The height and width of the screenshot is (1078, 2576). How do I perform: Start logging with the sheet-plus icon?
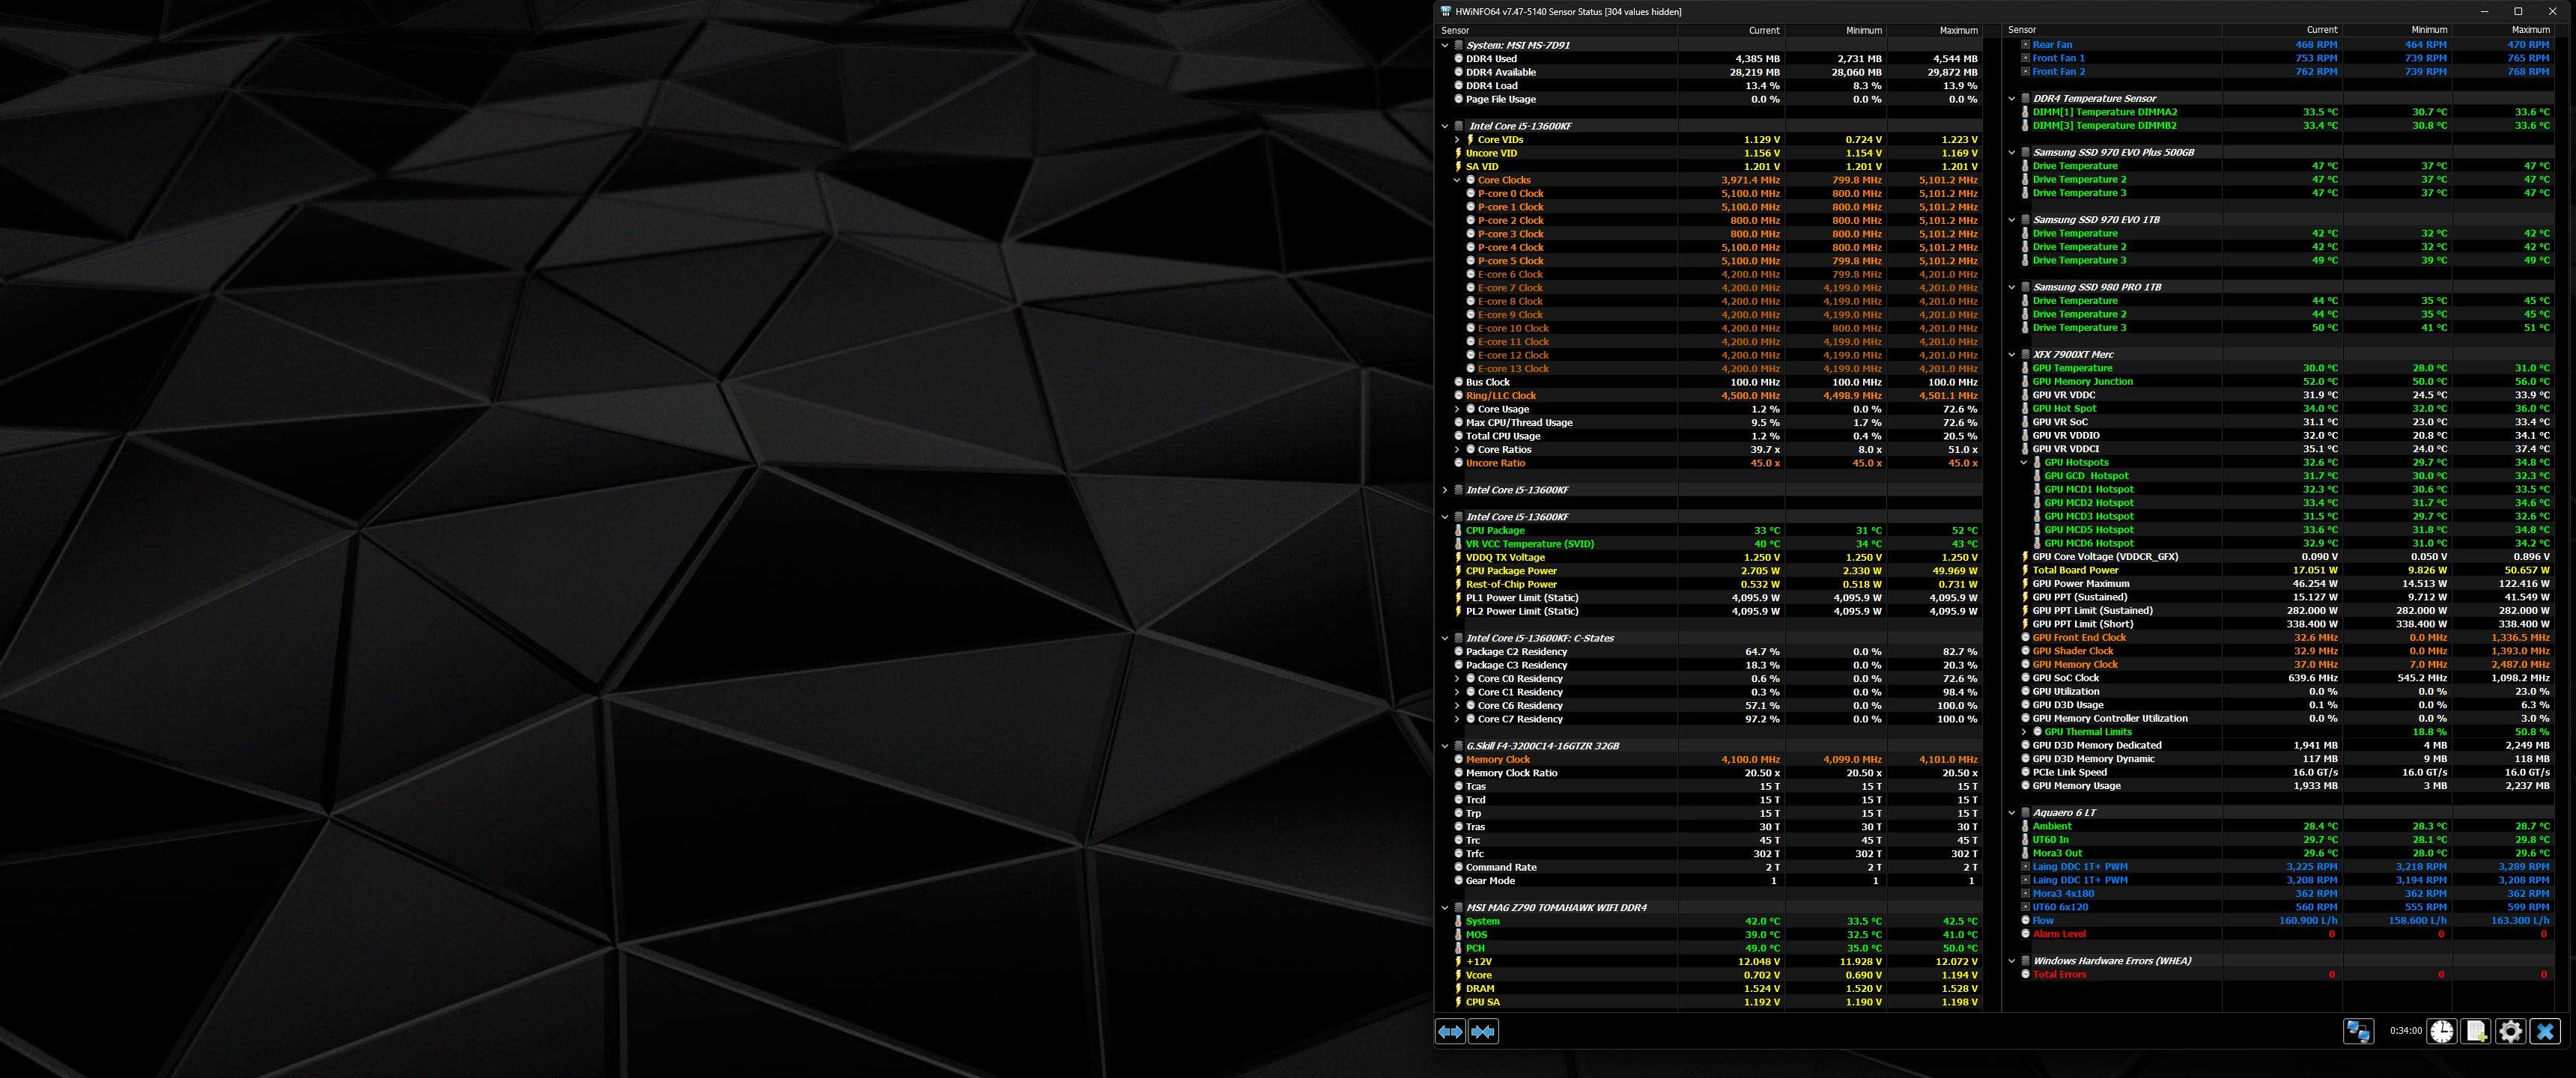2476,1031
